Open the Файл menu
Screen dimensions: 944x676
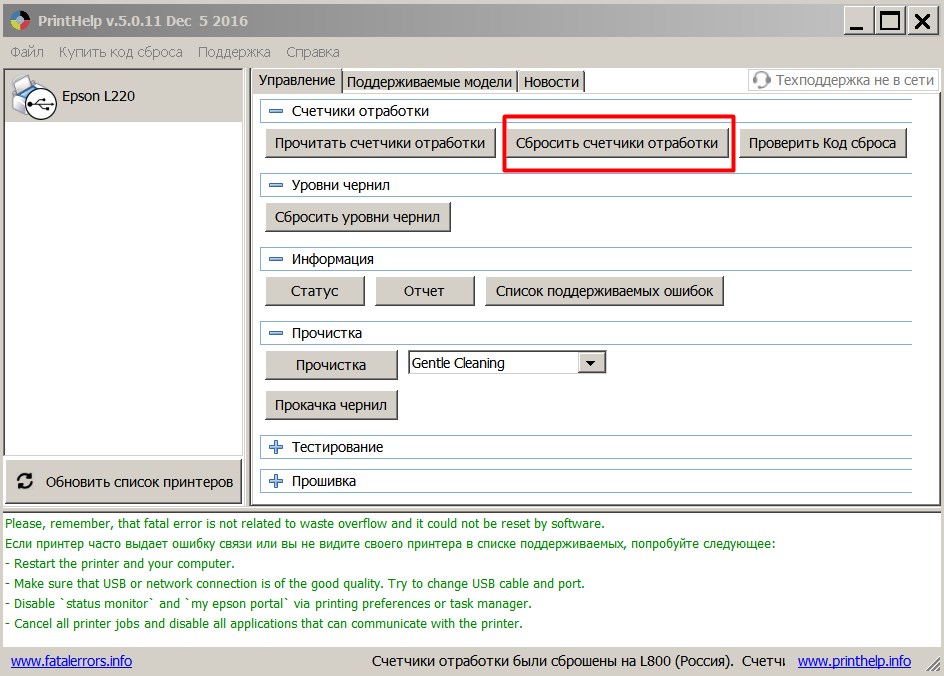pos(27,52)
